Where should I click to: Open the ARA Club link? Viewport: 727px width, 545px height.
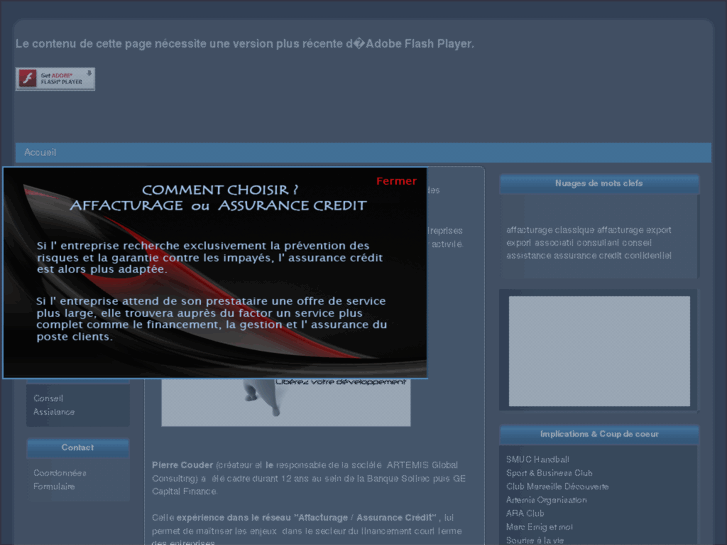[x=525, y=513]
